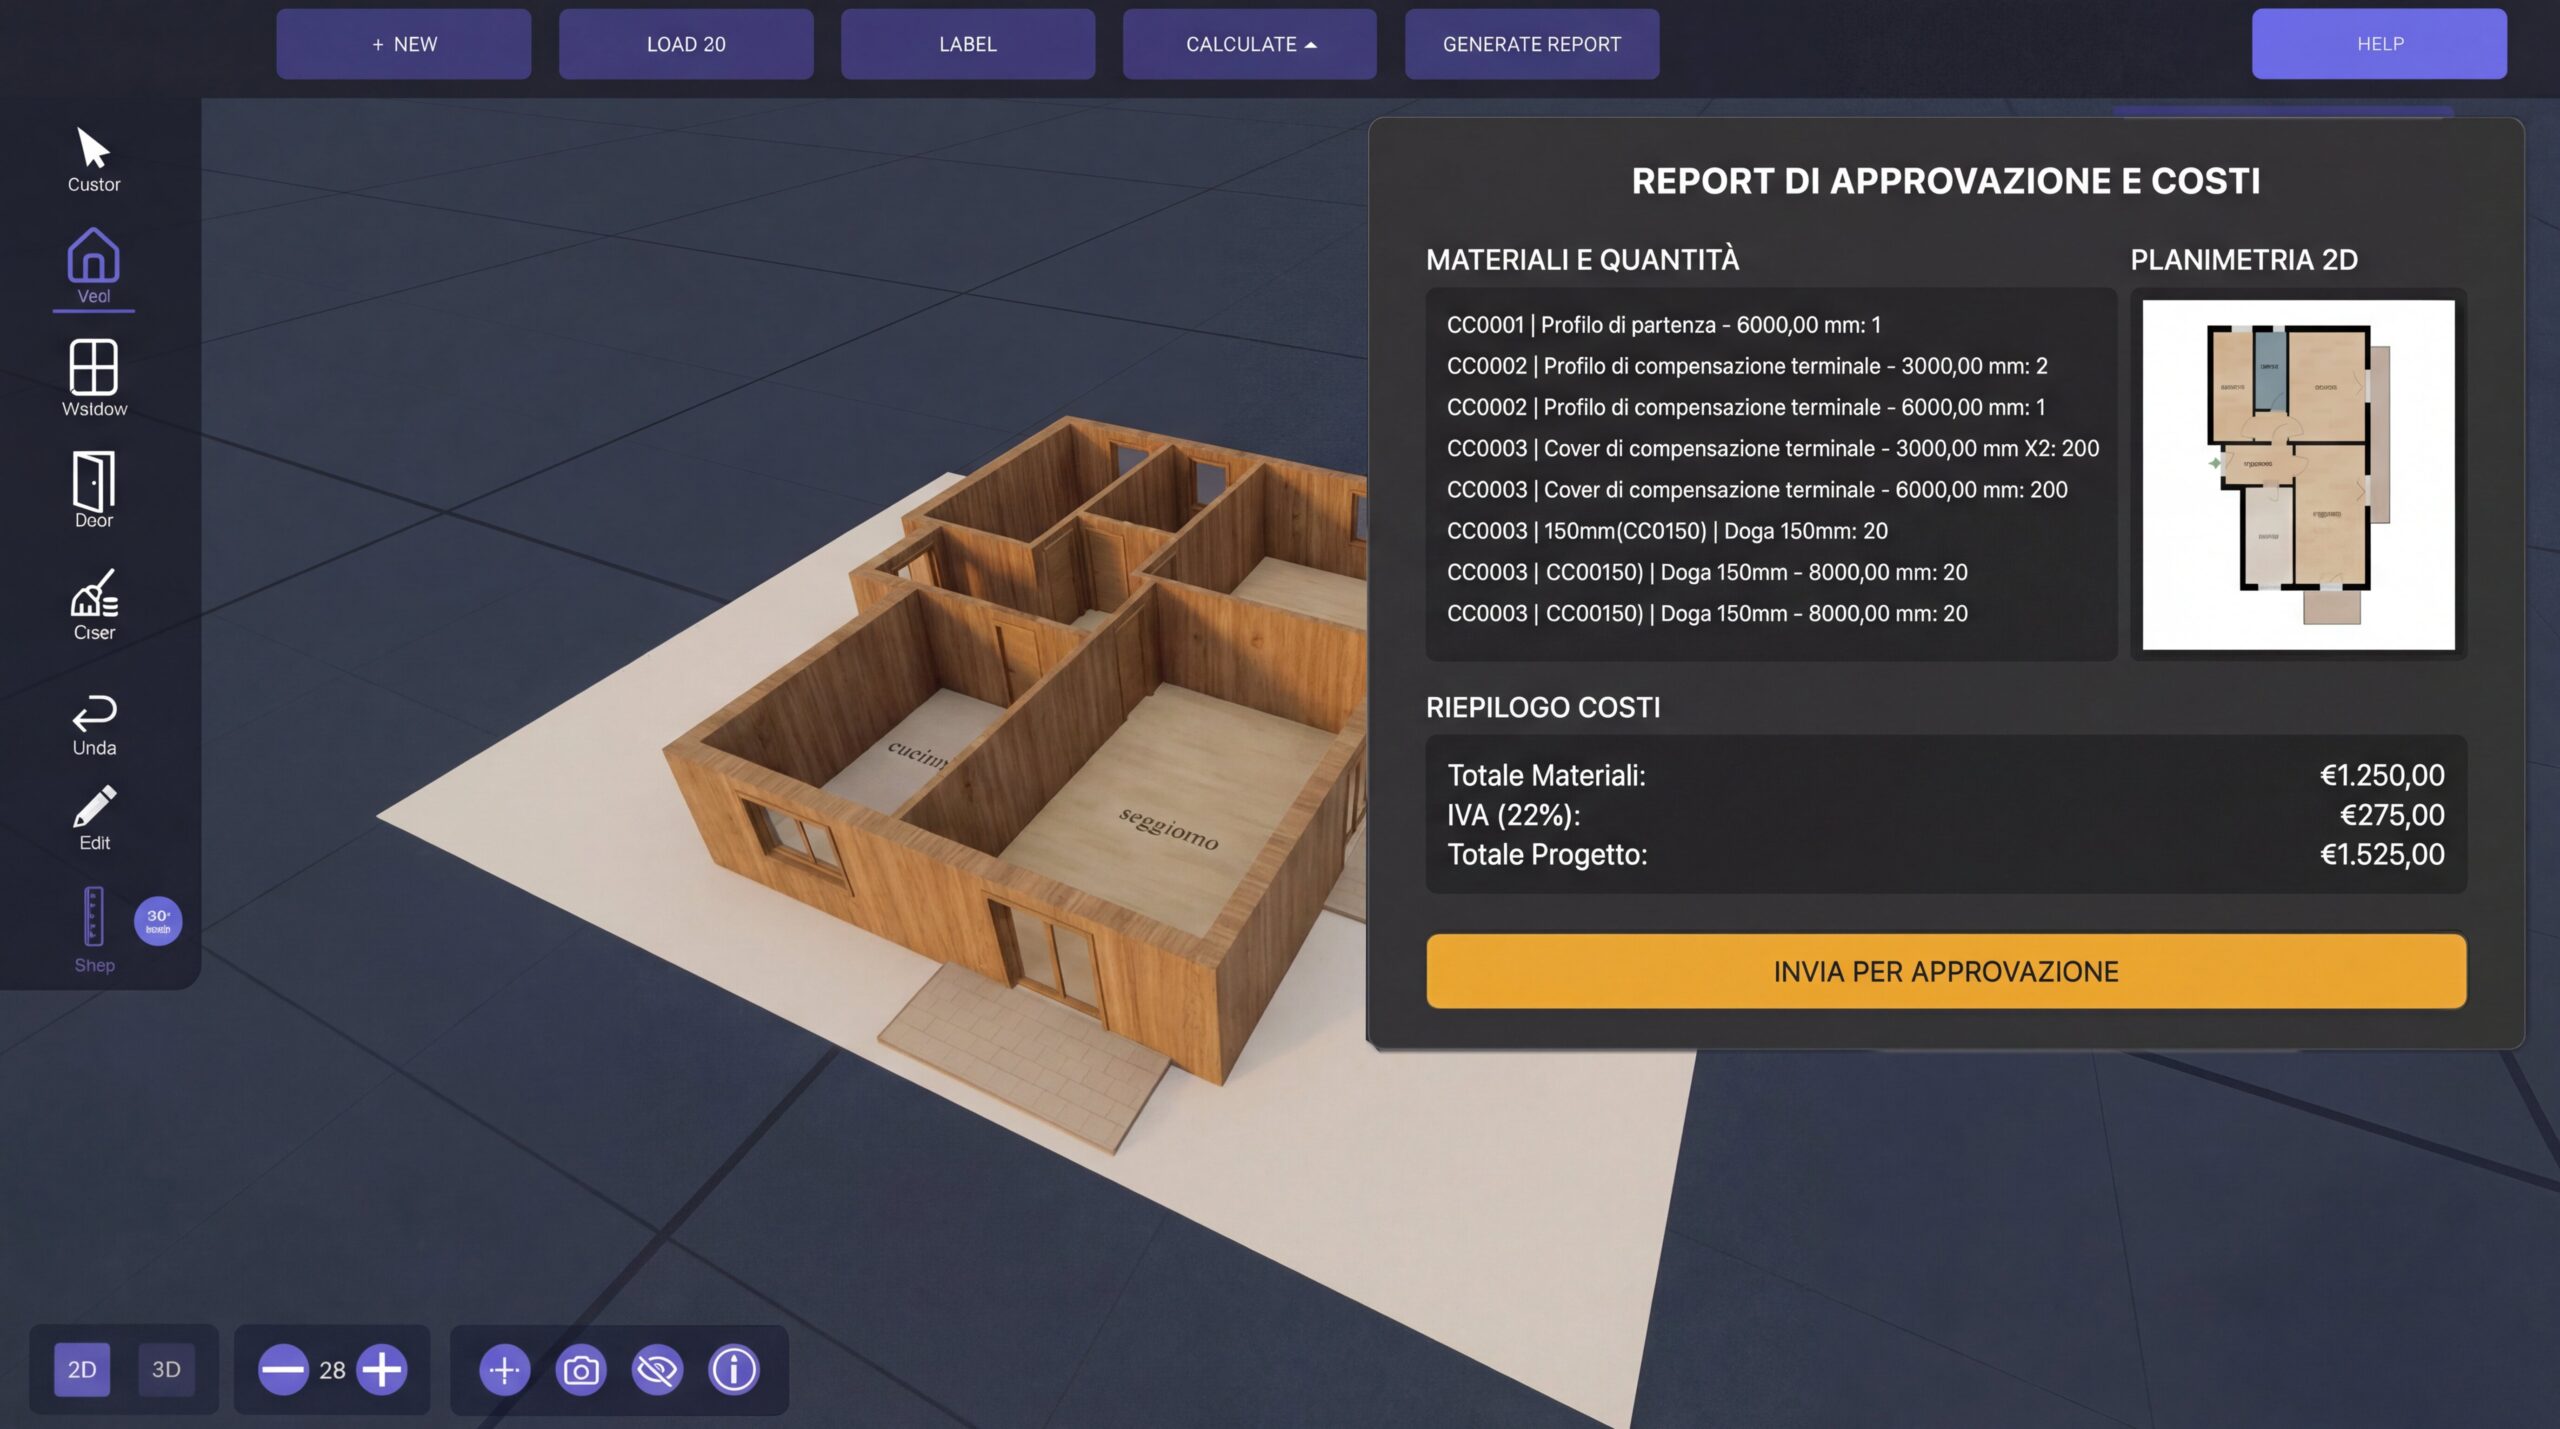The width and height of the screenshot is (2560, 1429).
Task: Increase zoom with plus button
Action: (x=382, y=1370)
